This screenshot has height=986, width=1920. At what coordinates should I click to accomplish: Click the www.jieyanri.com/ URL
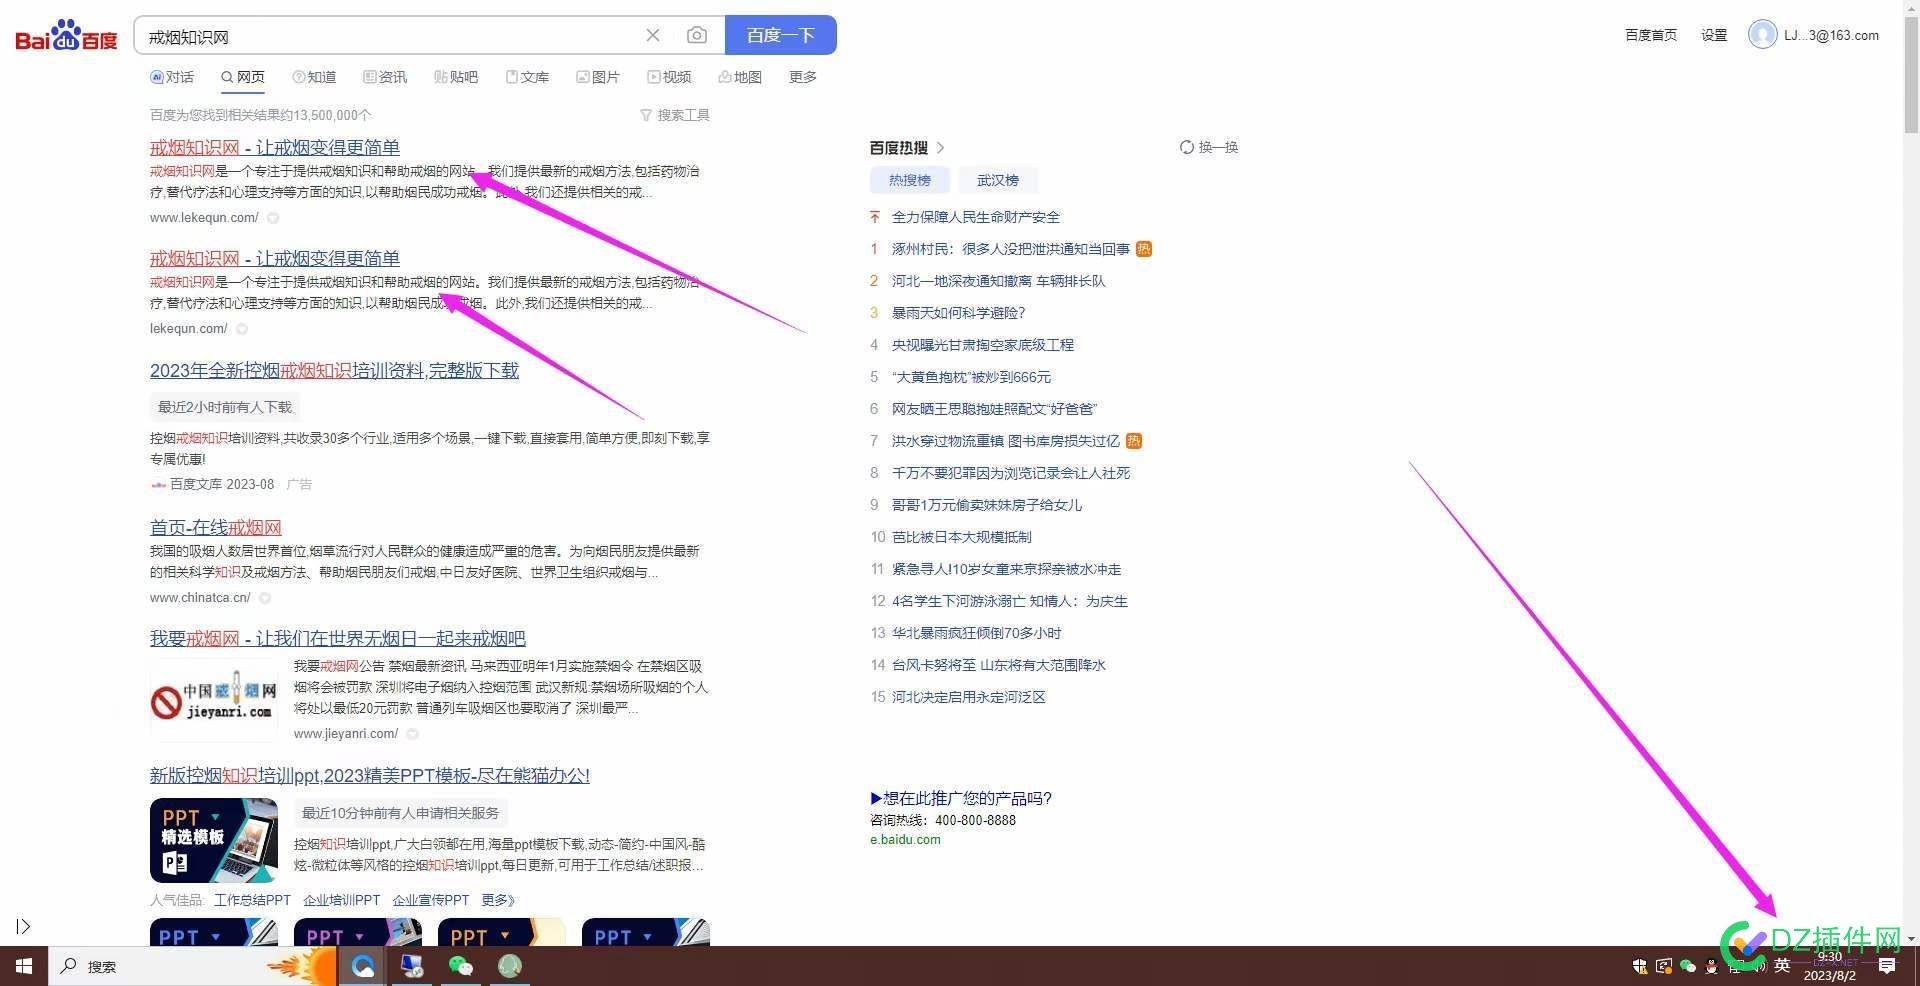click(x=346, y=733)
